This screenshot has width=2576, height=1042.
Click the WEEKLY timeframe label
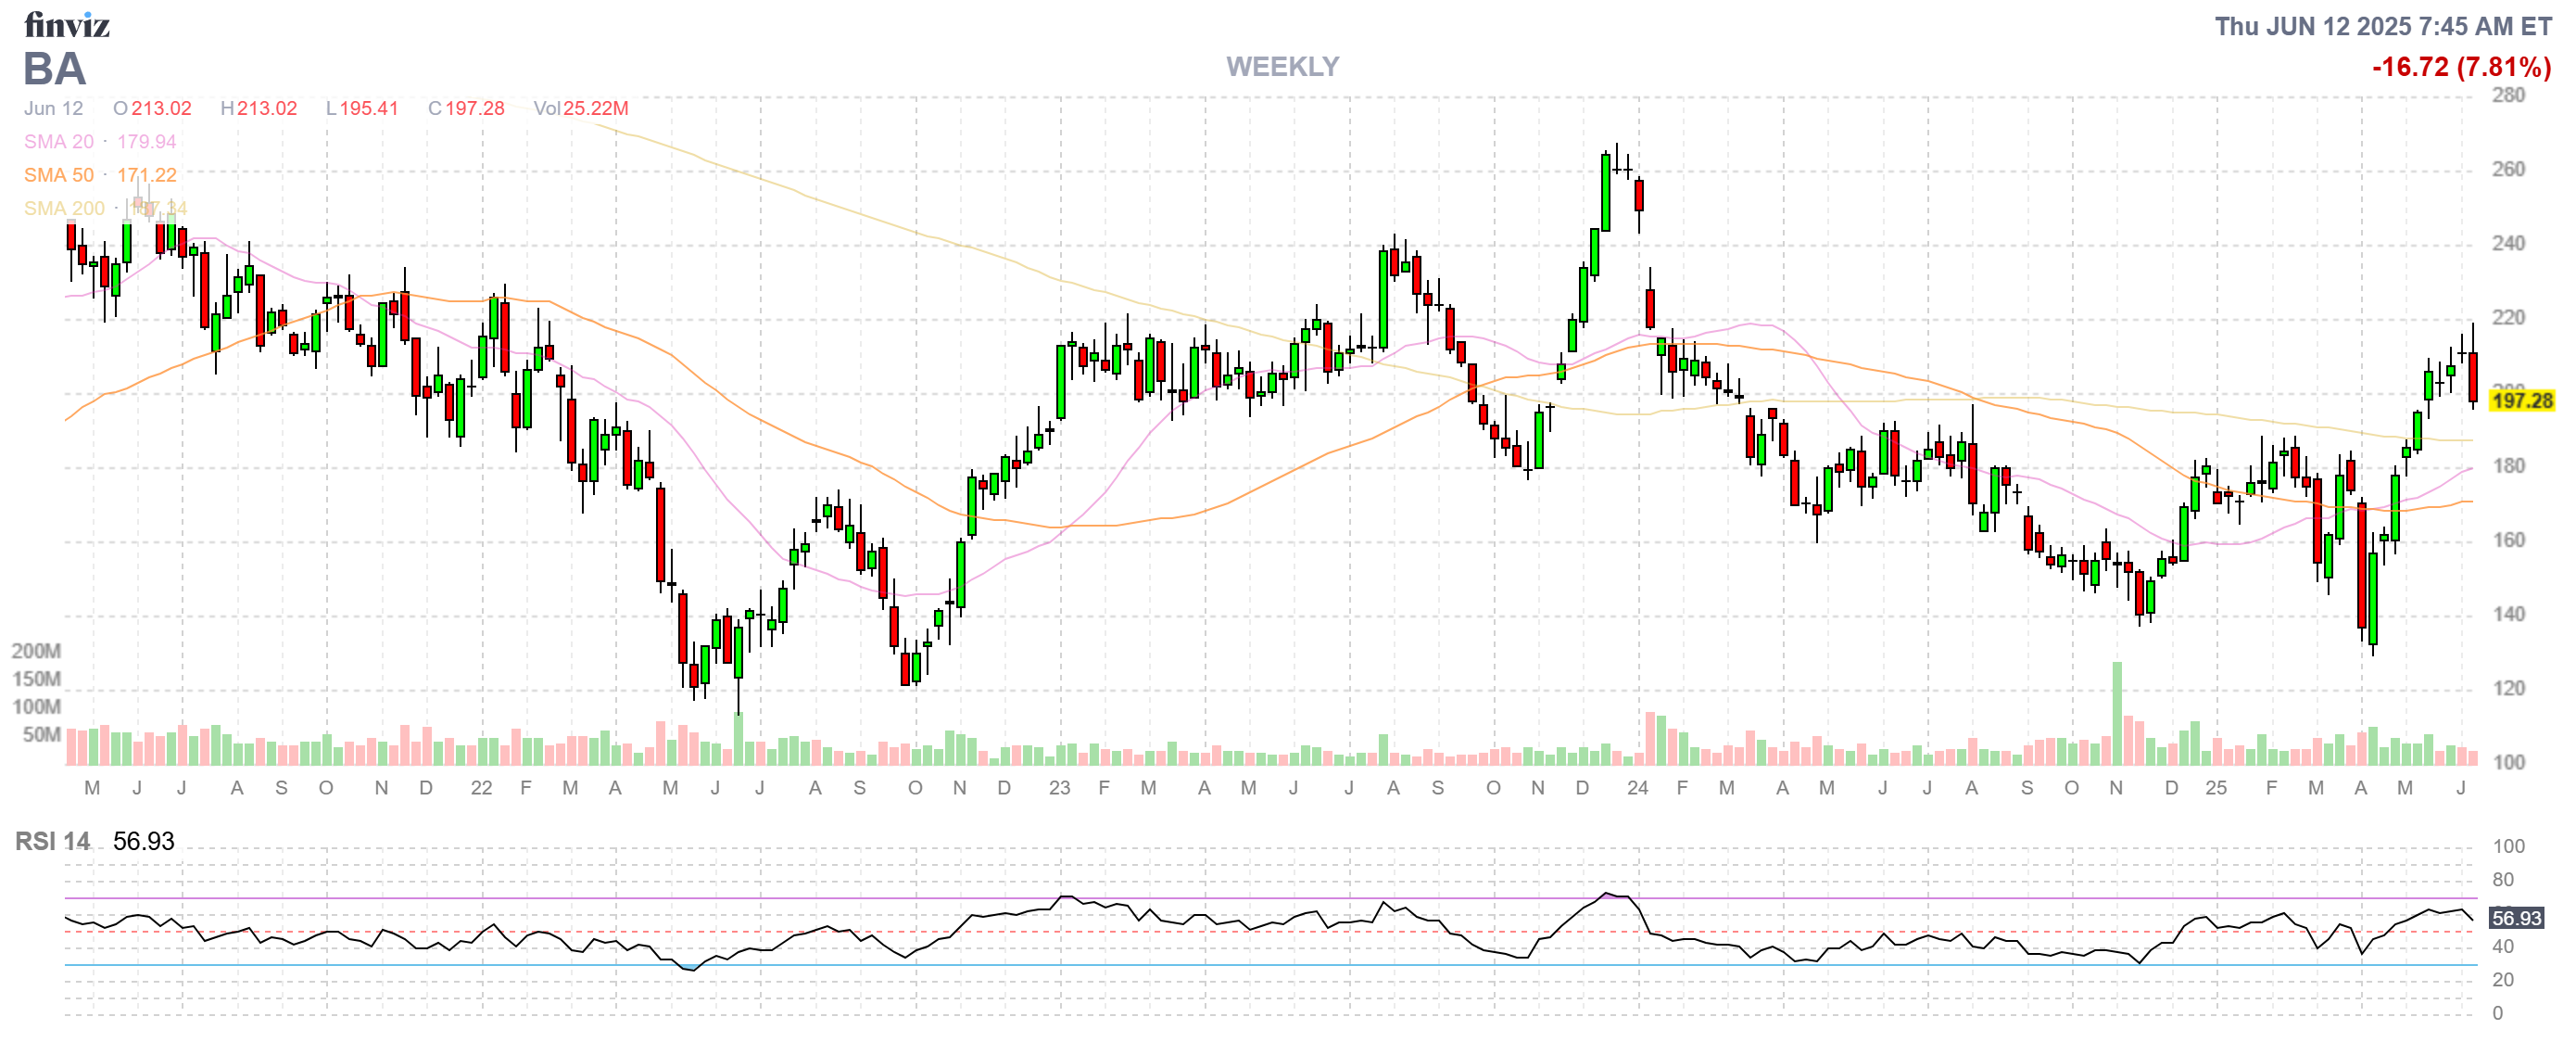click(1282, 66)
